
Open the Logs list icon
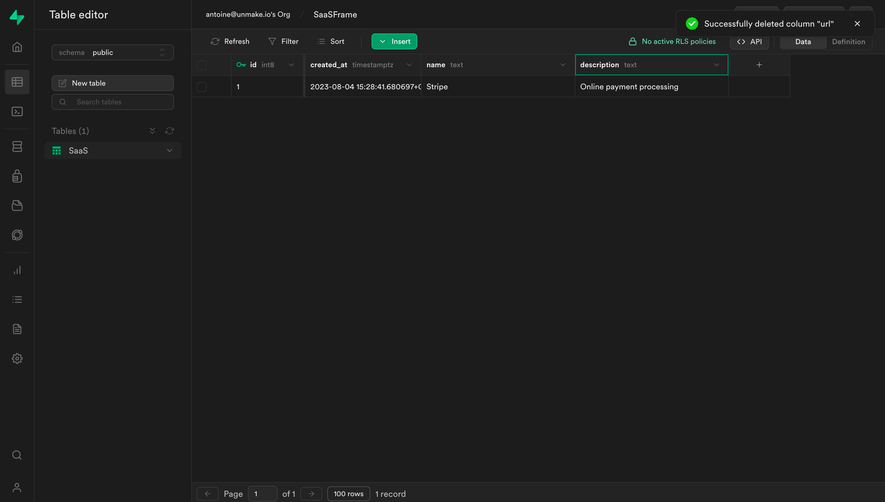click(17, 299)
